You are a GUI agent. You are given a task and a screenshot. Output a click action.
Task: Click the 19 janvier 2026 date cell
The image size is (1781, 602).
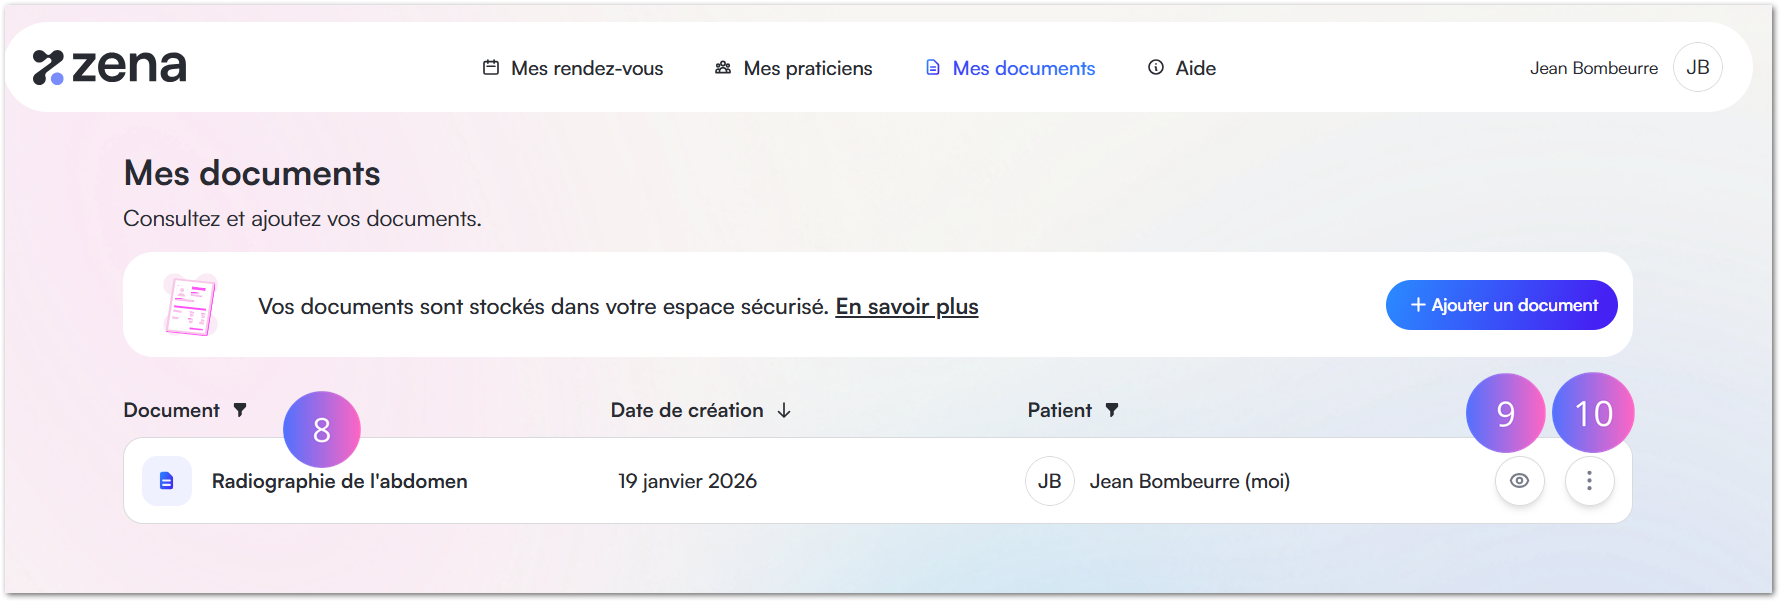pos(688,481)
